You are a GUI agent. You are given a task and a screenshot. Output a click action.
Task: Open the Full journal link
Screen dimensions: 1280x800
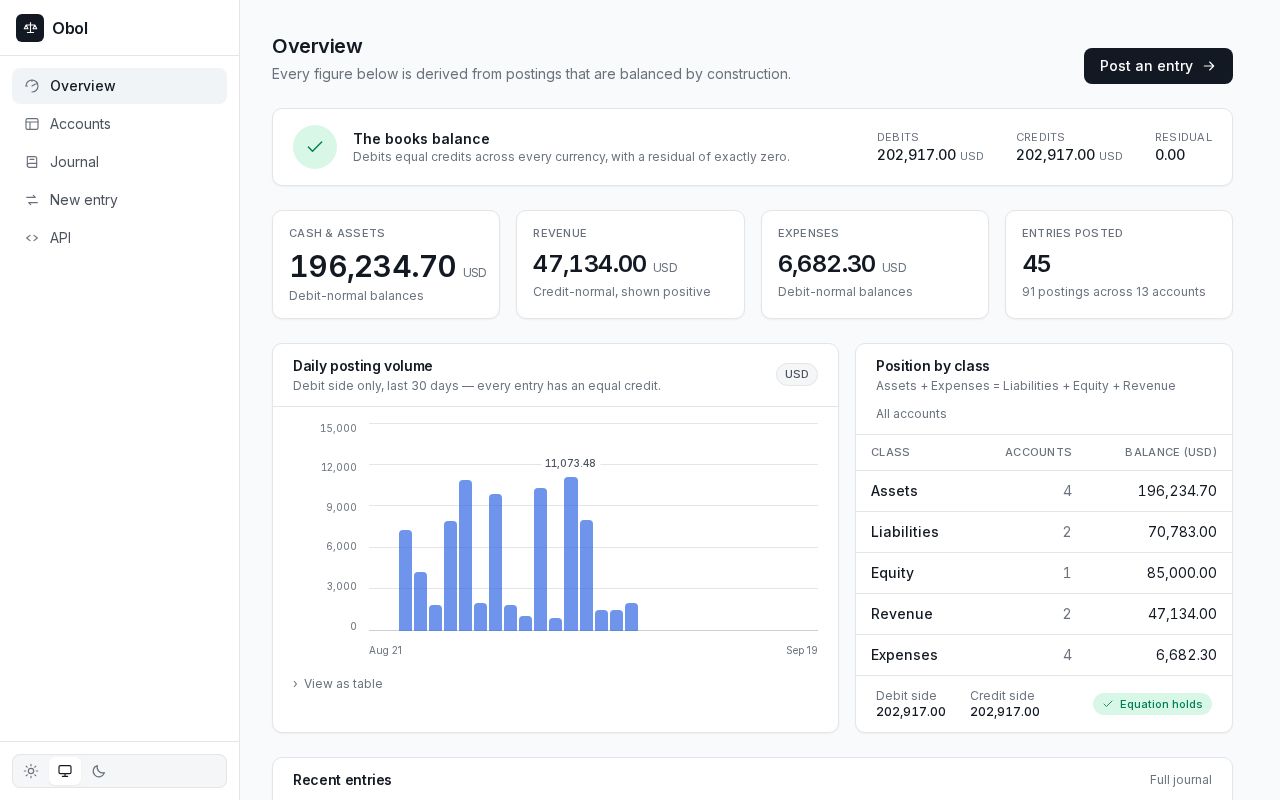pyautogui.click(x=1180, y=780)
